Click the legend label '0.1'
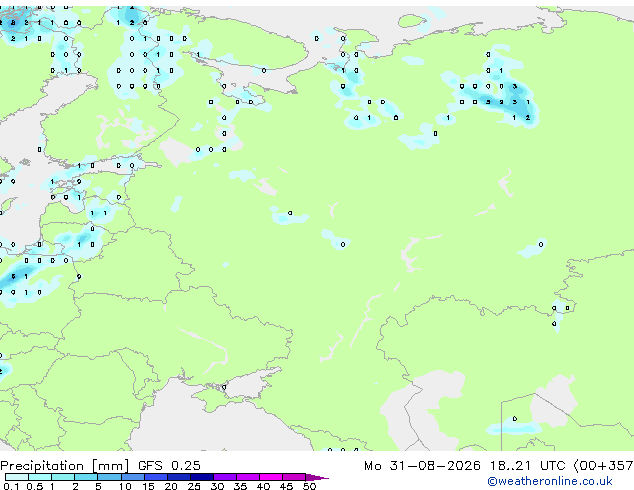 pos(11,486)
